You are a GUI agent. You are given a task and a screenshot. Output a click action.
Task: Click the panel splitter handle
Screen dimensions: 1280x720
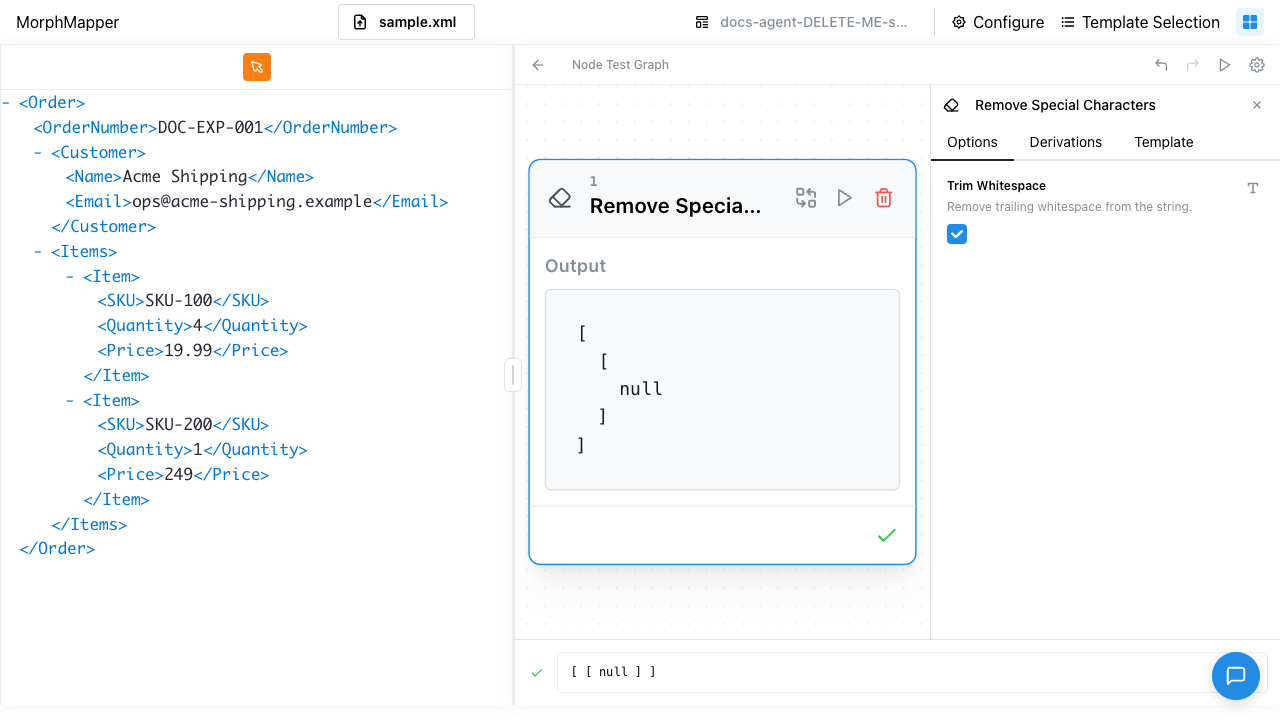(513, 375)
